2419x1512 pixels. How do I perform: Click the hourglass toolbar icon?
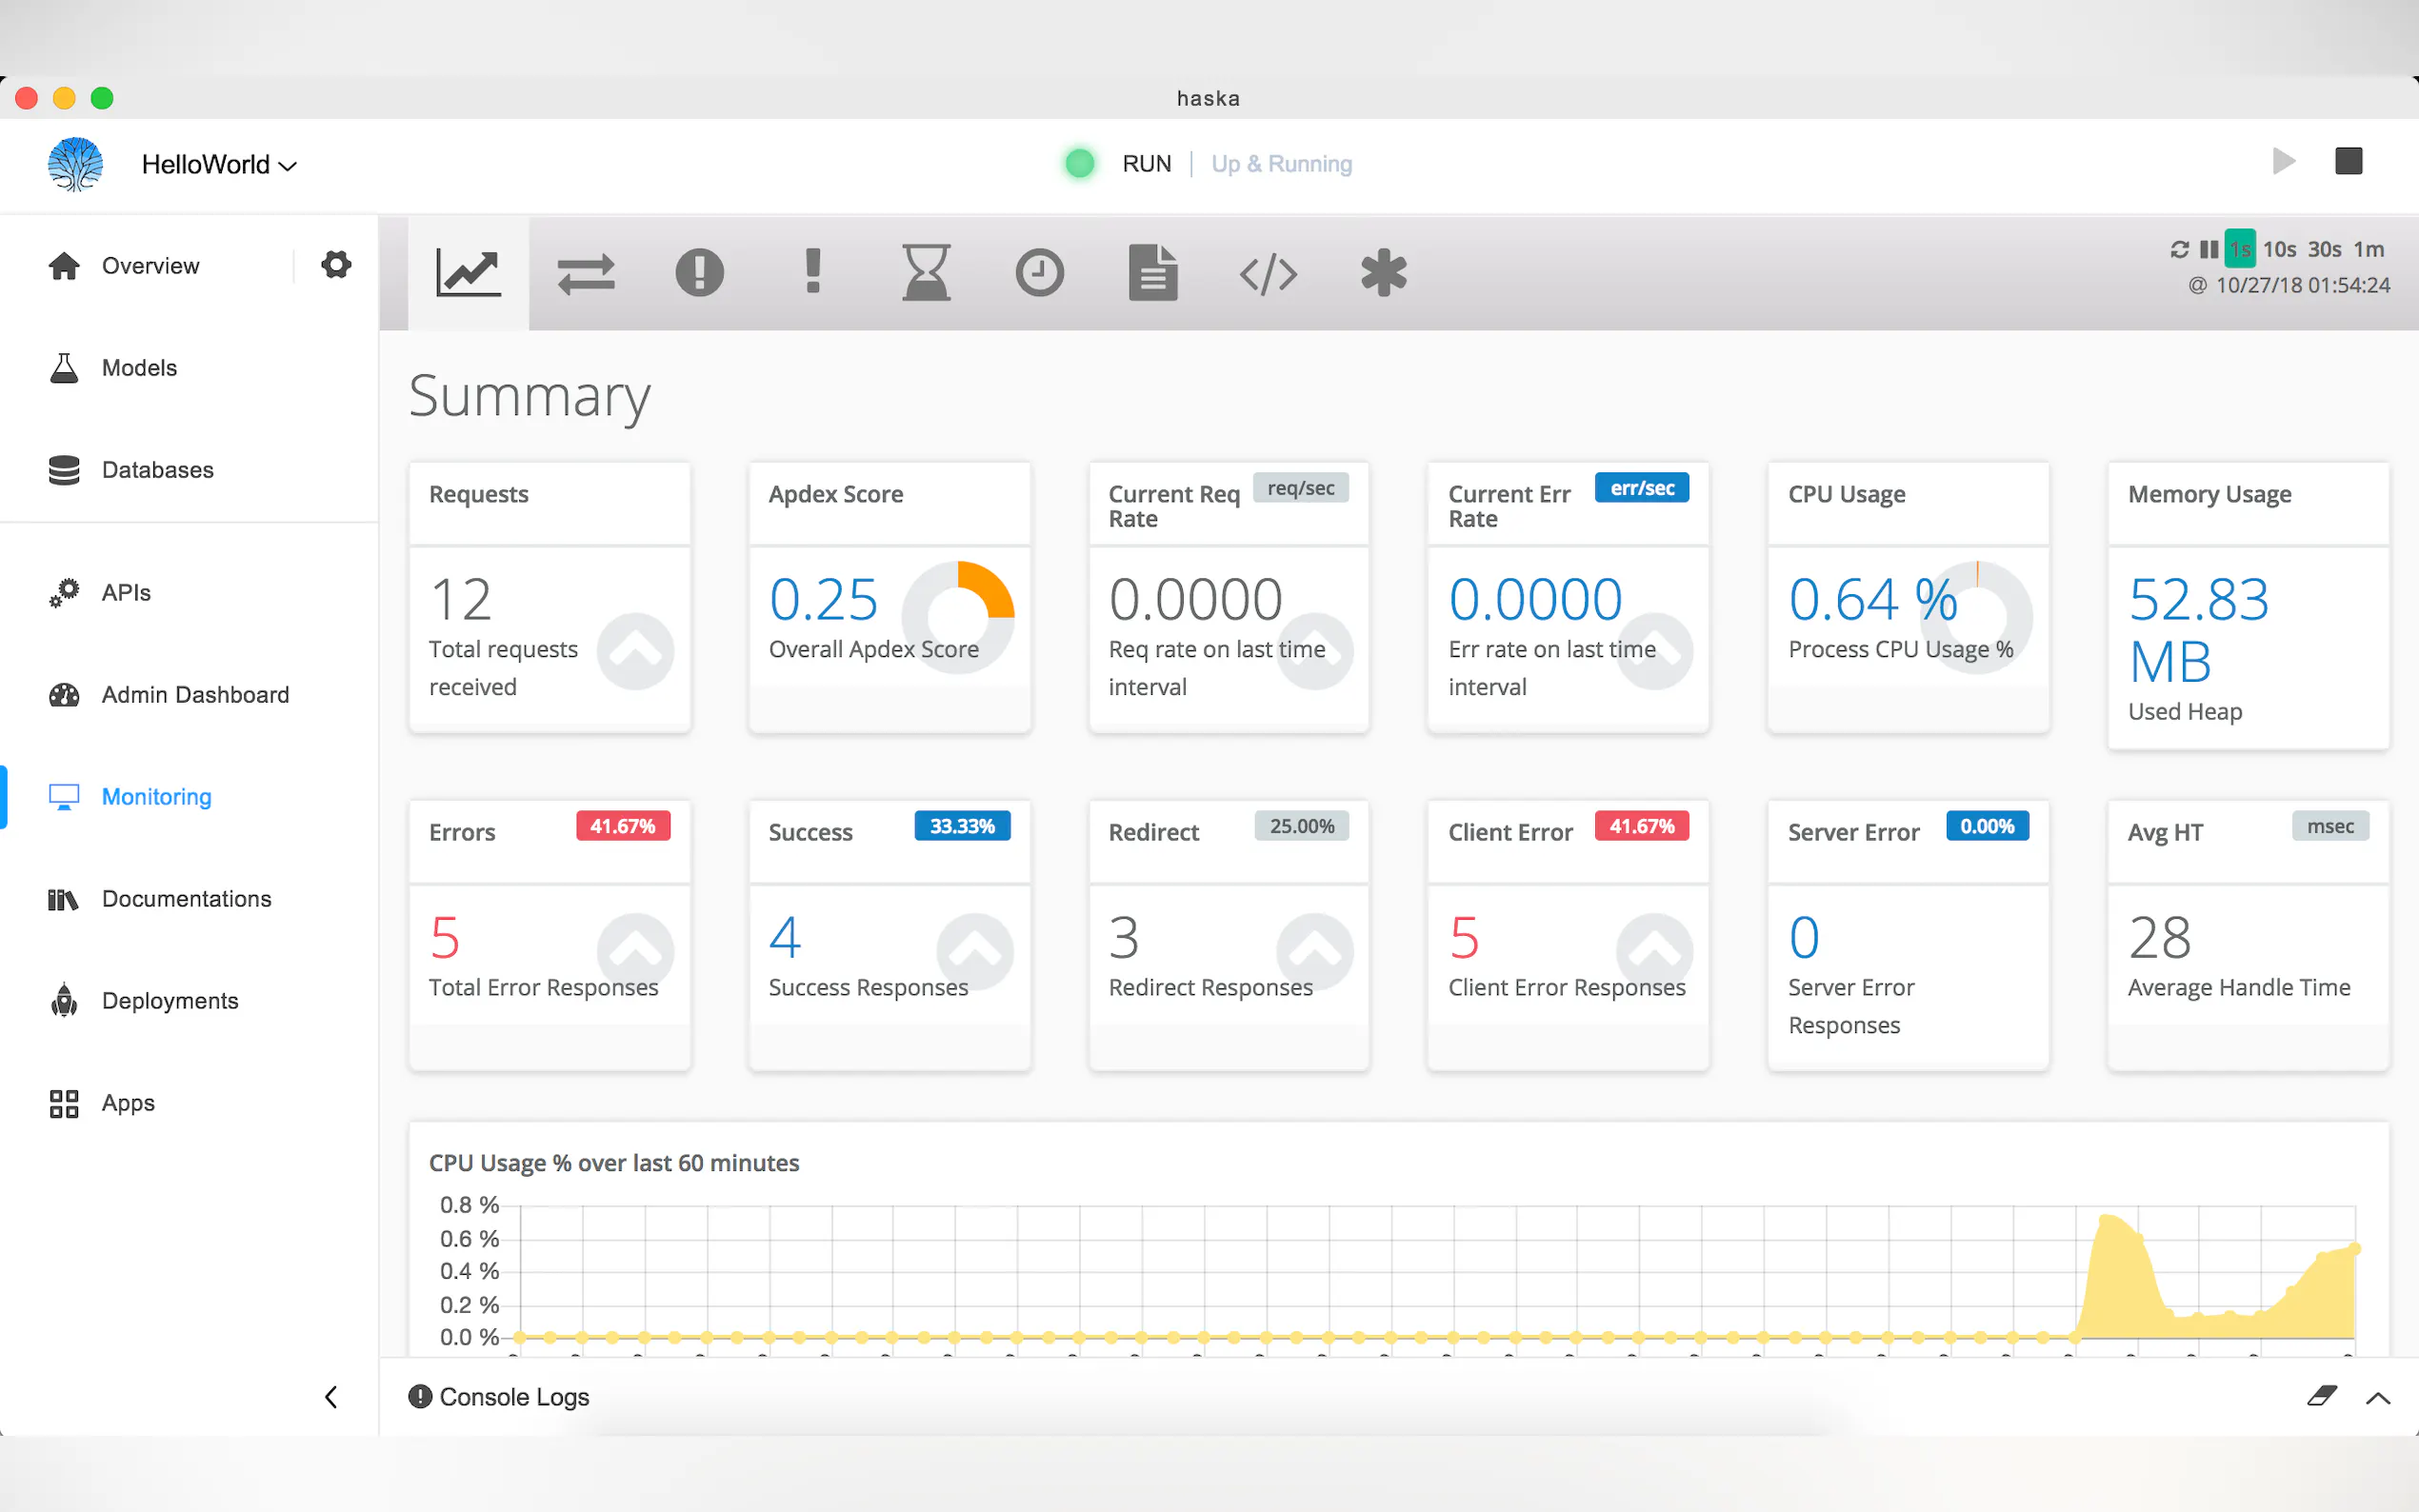coord(926,272)
